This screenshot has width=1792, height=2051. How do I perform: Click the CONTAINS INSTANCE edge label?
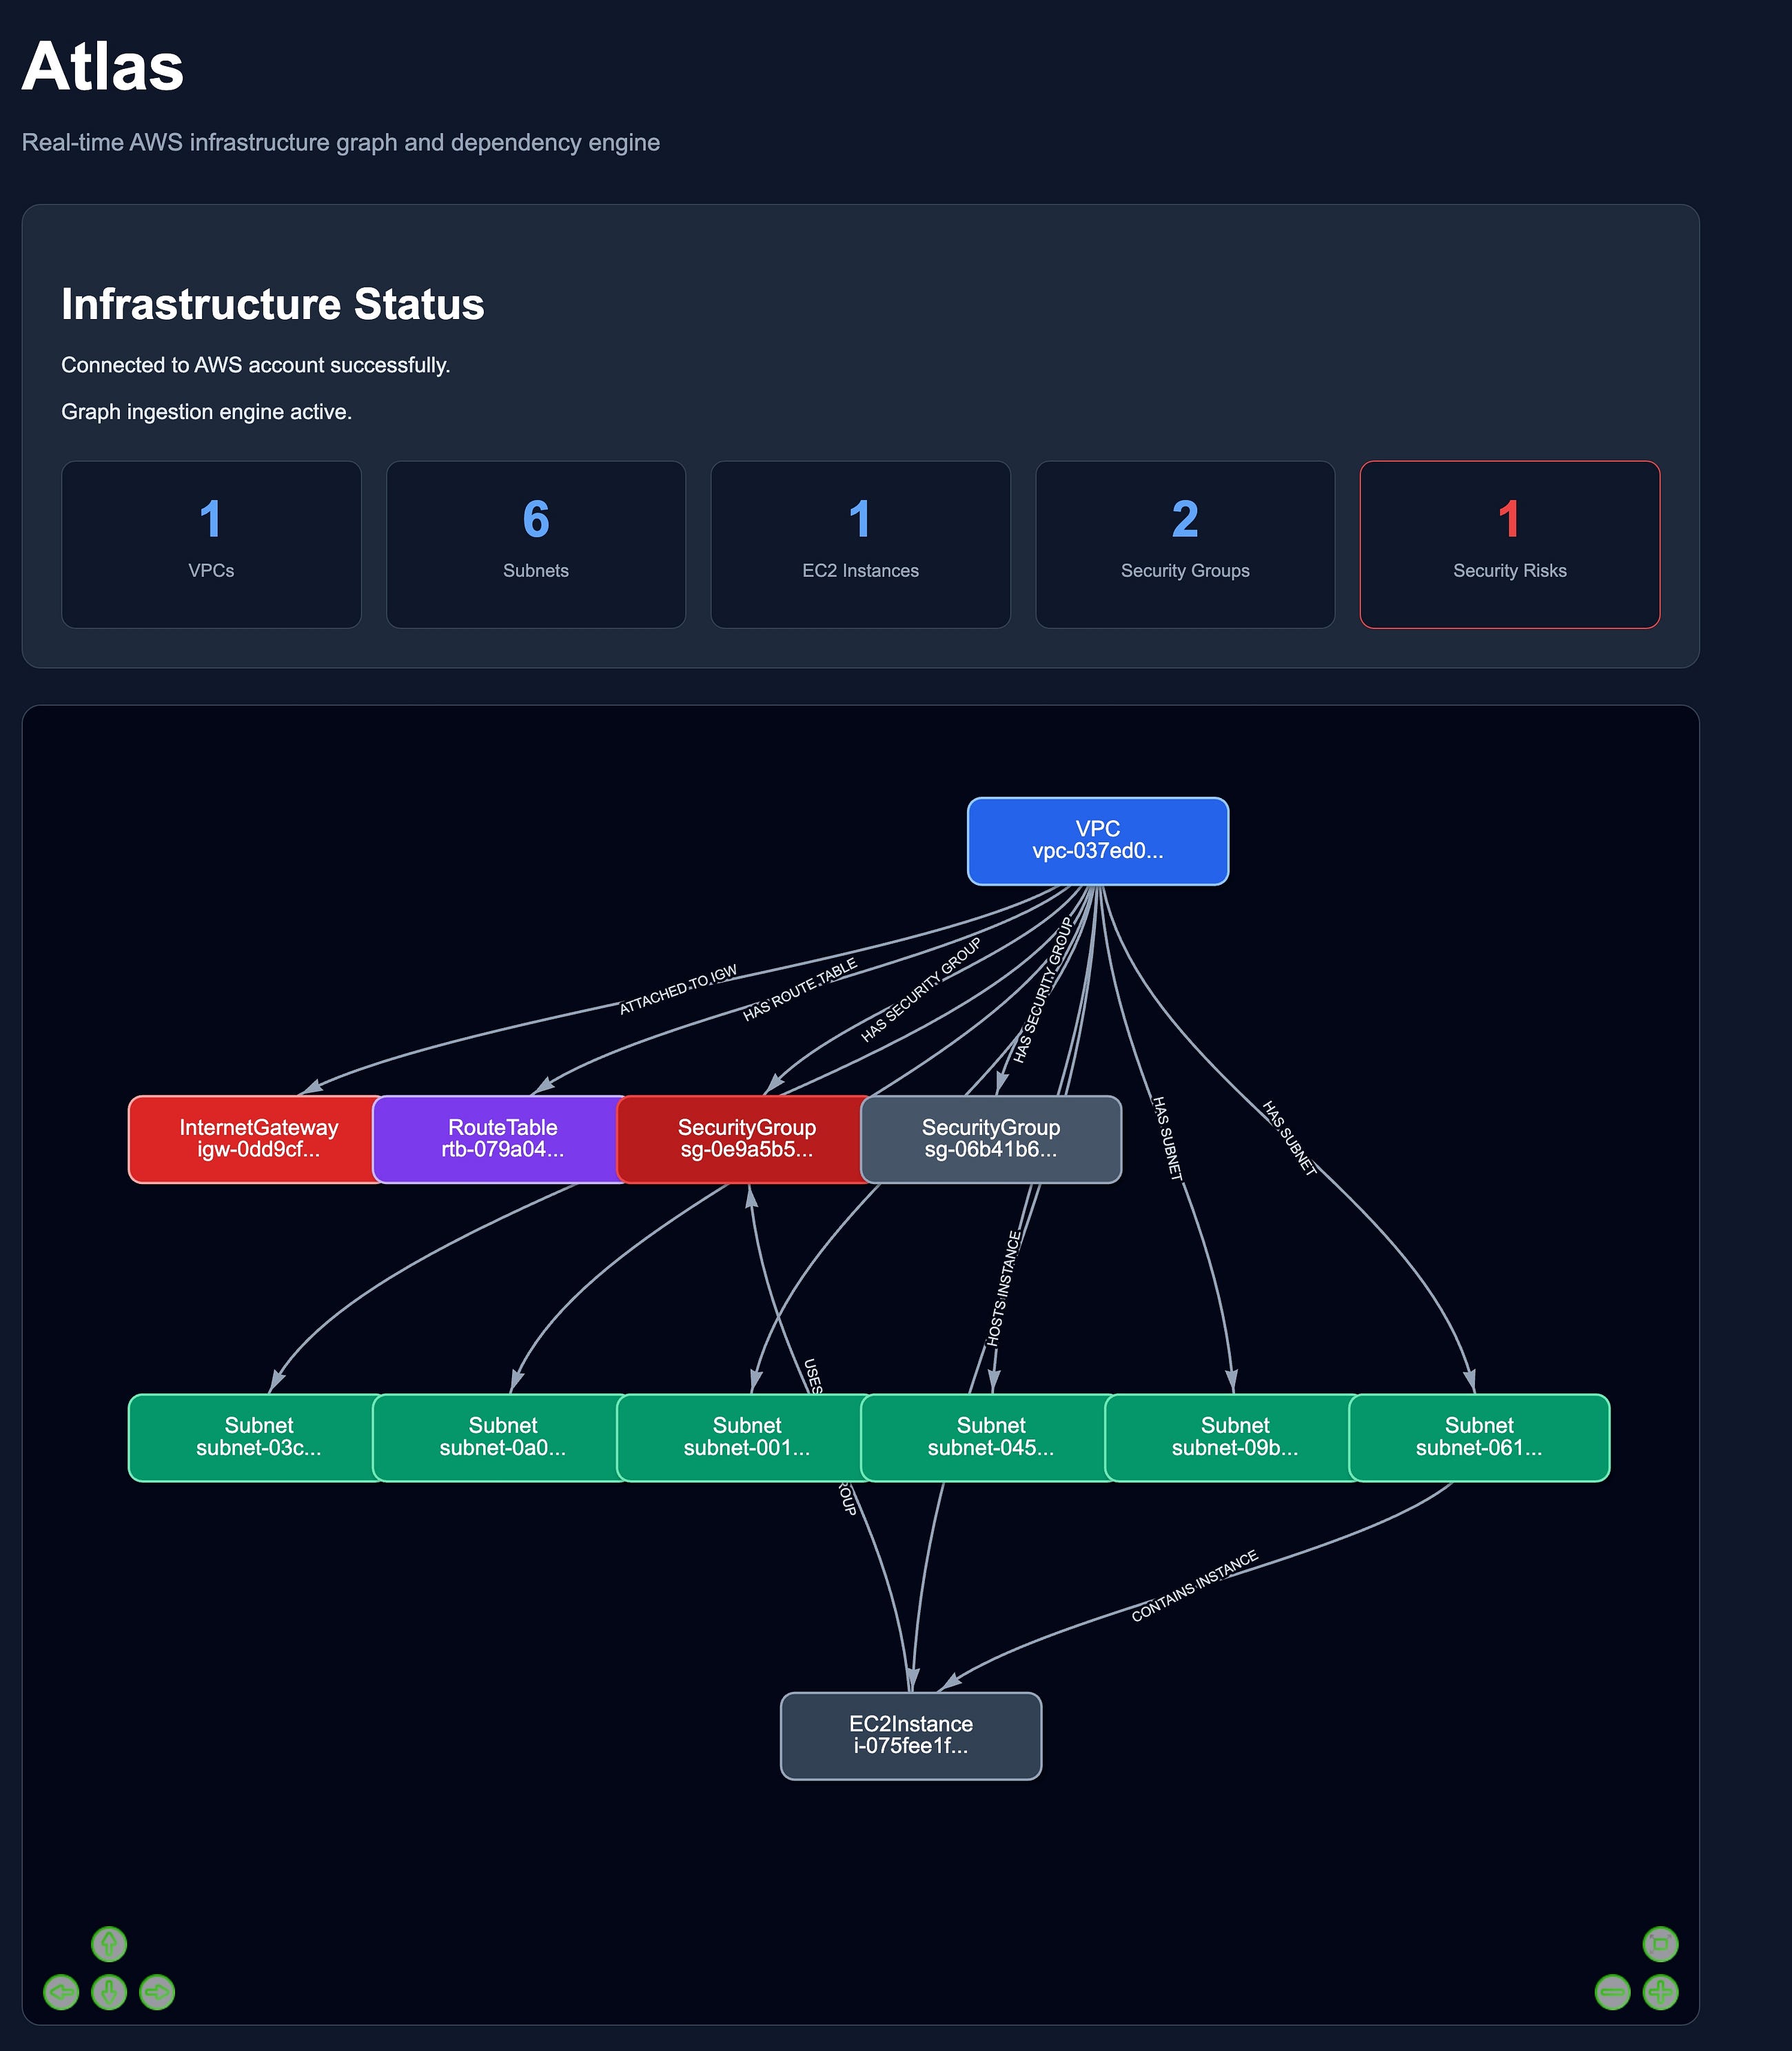(1194, 1586)
